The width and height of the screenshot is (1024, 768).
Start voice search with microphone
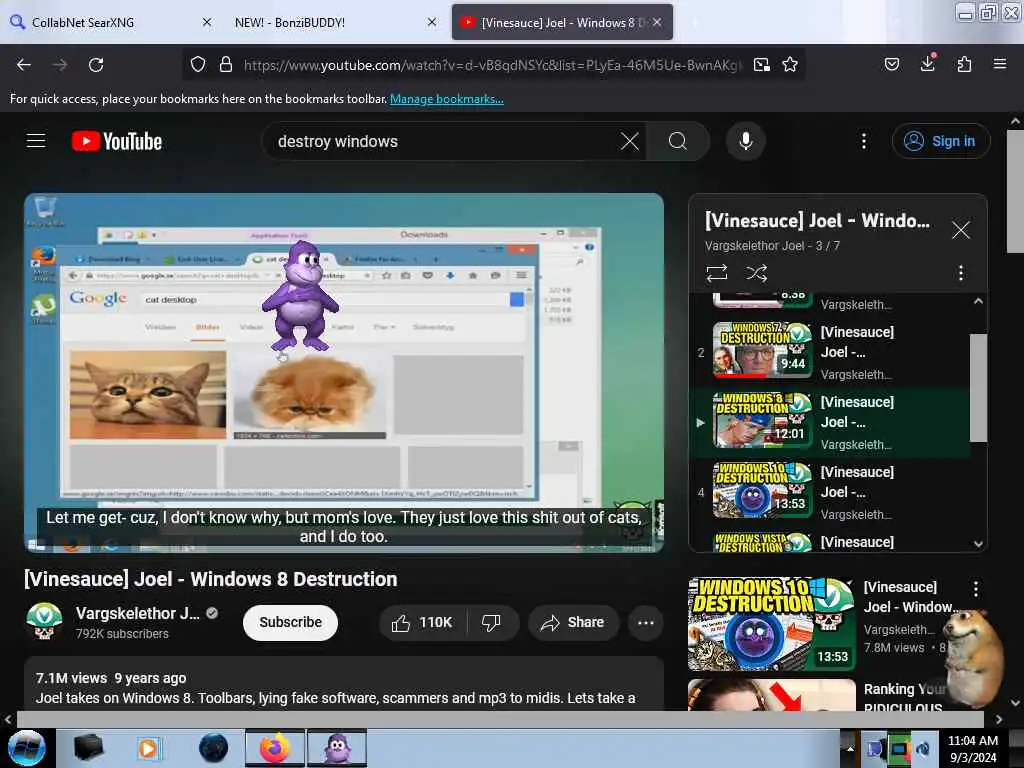(746, 141)
